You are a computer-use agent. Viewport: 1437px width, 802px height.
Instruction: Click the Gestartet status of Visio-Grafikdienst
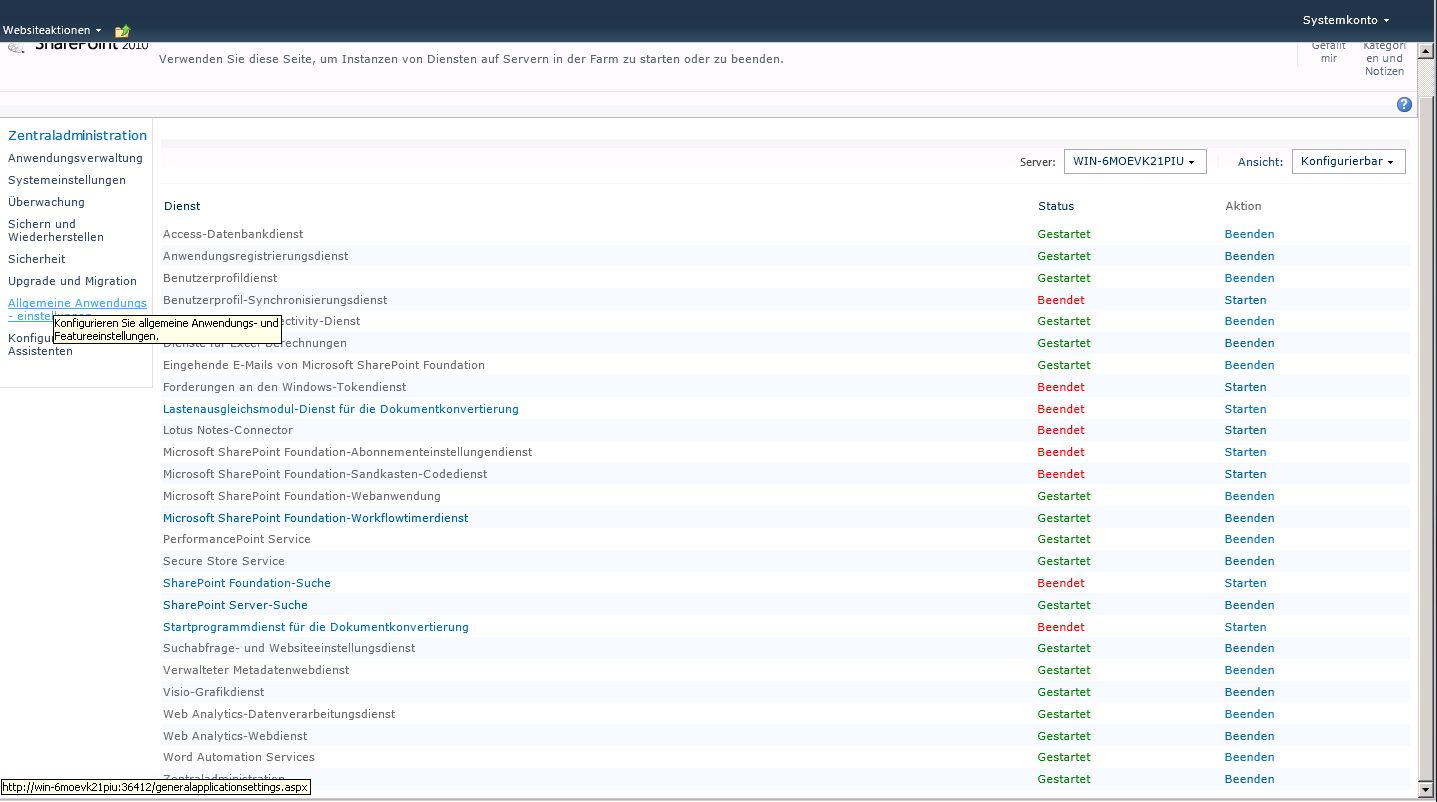click(1064, 692)
